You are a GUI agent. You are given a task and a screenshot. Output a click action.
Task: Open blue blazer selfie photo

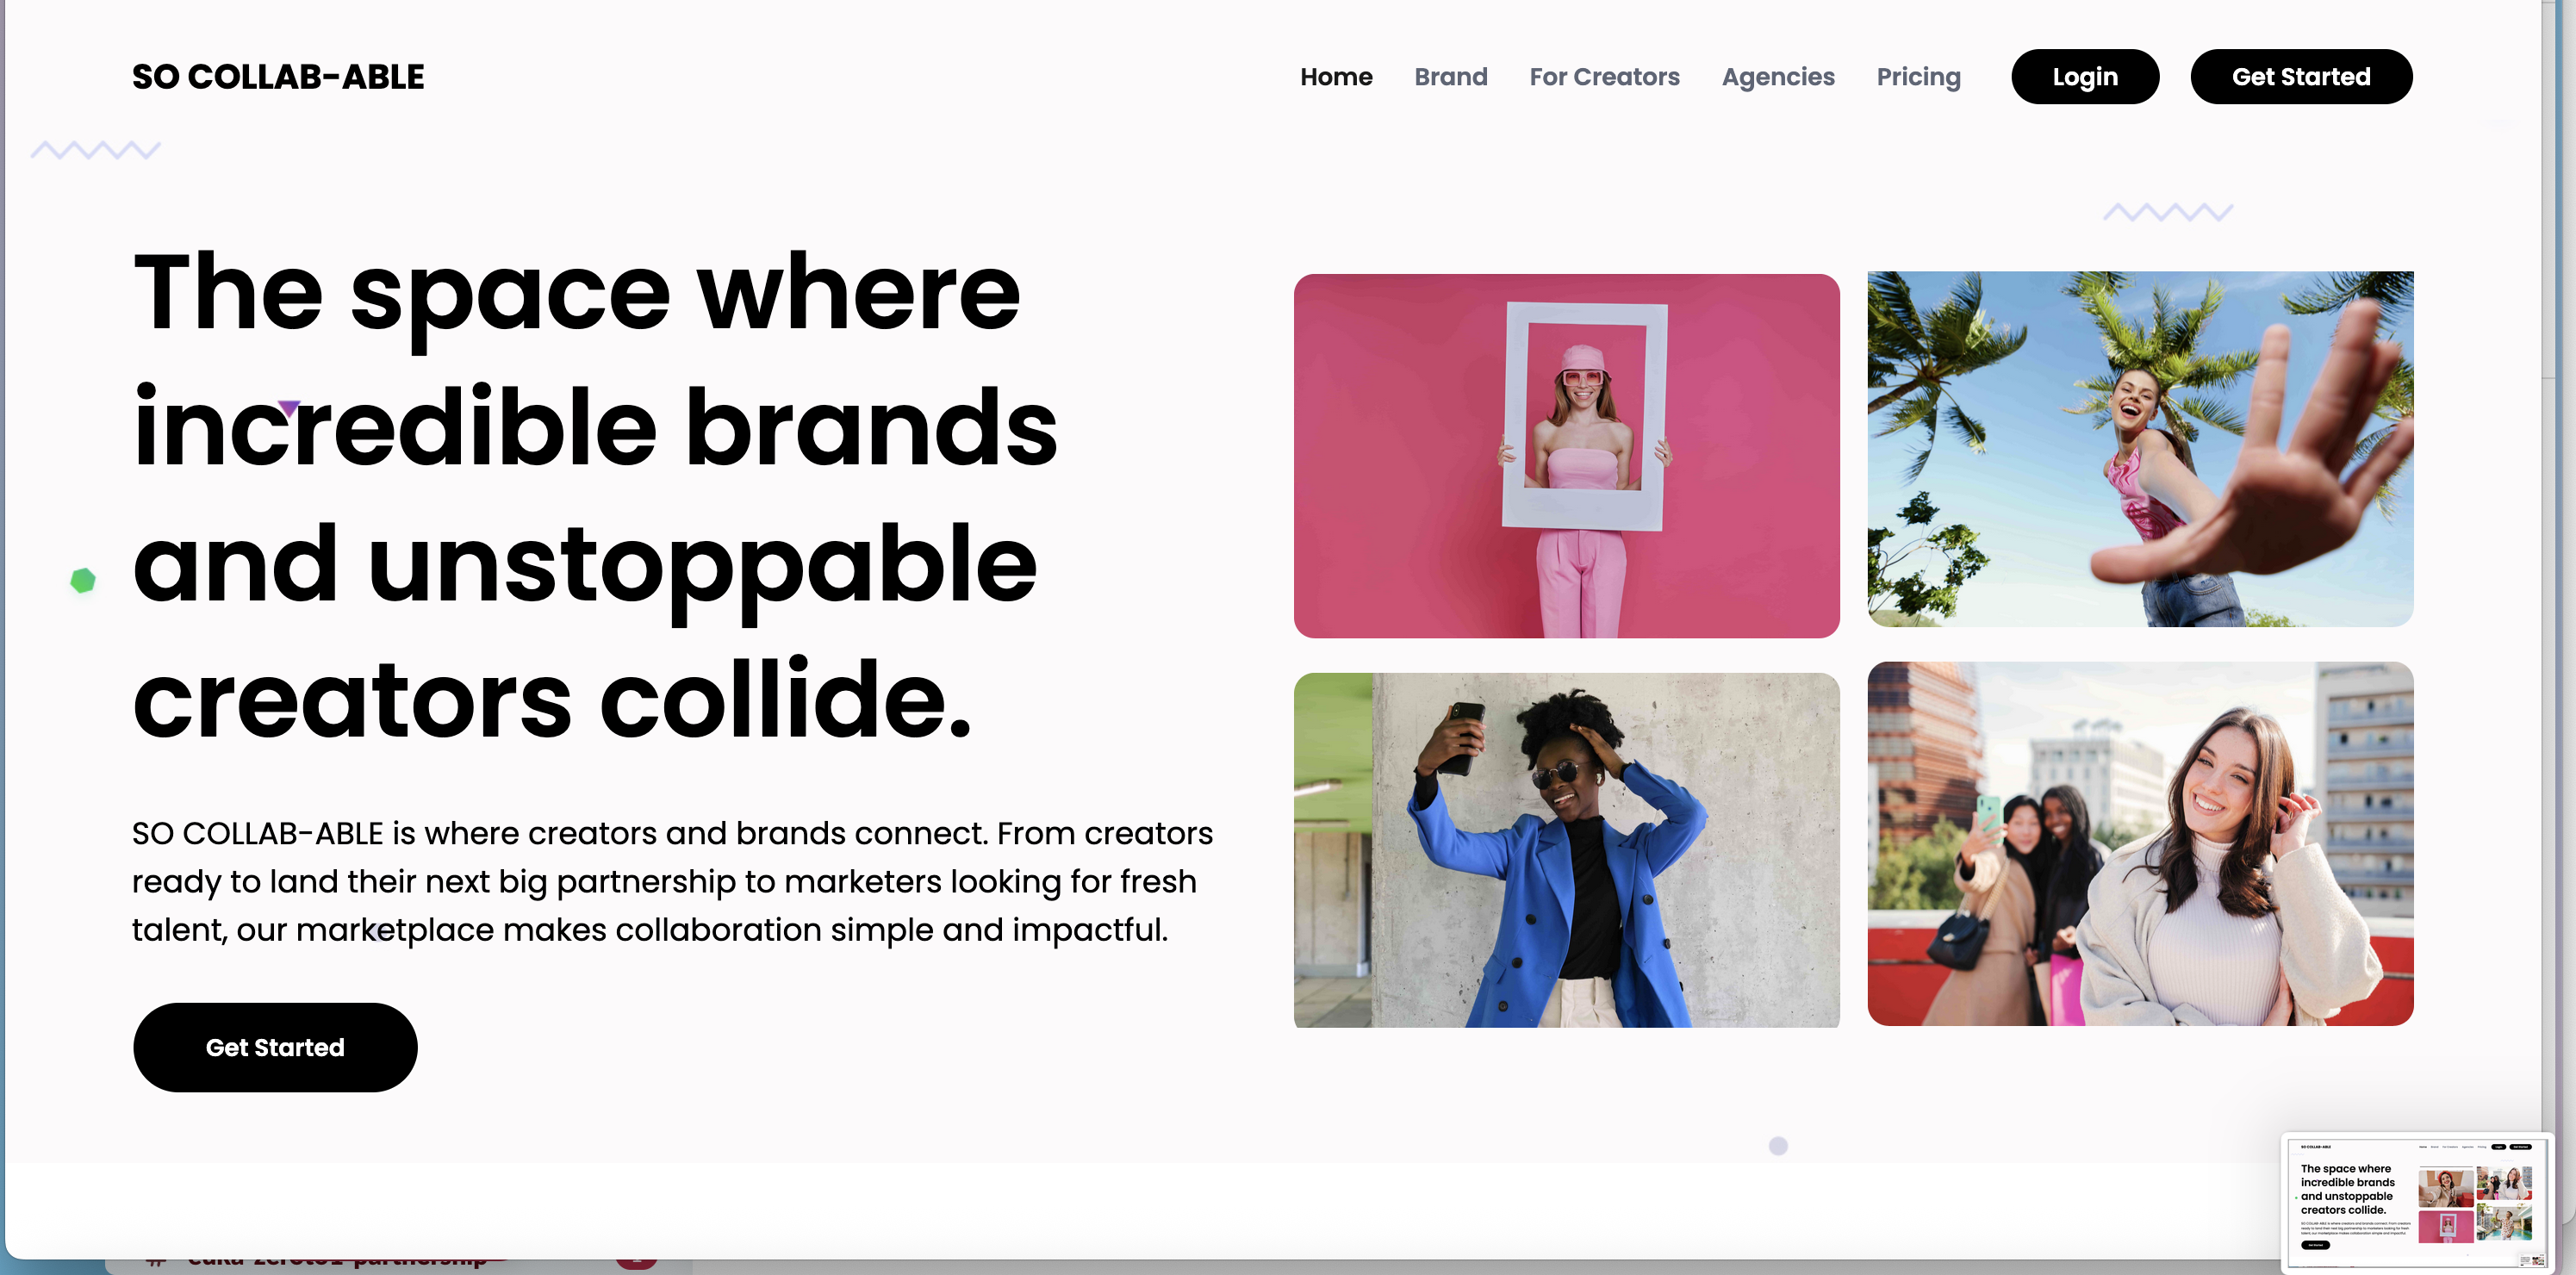coord(1566,850)
